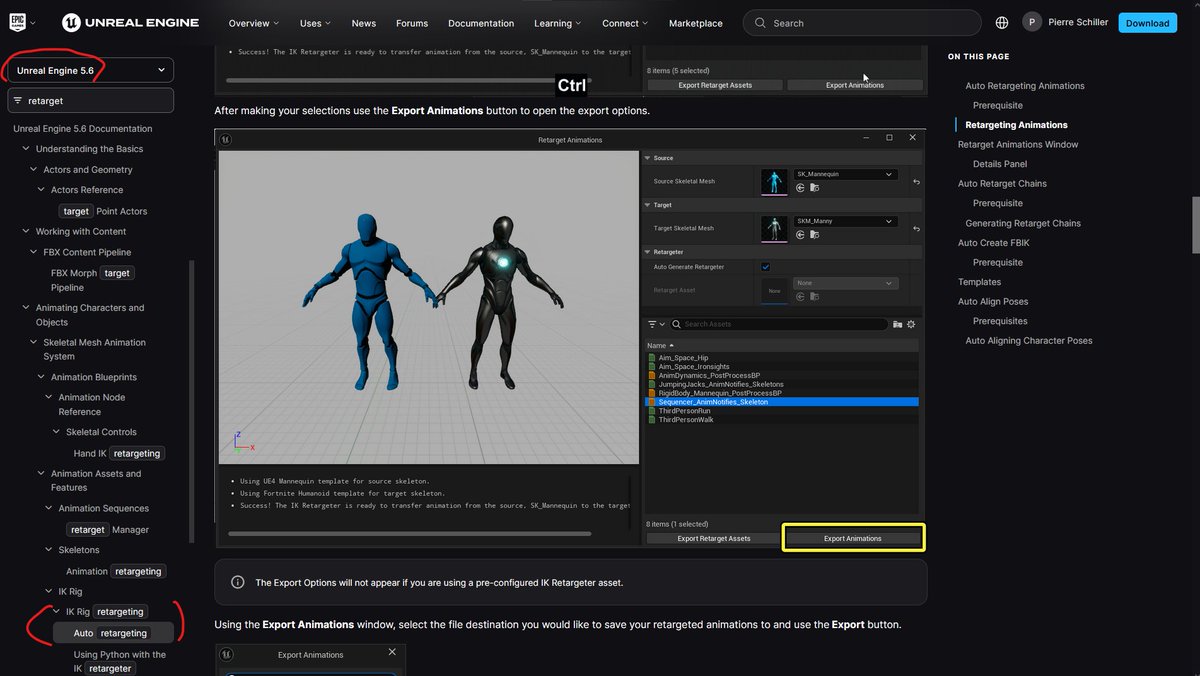
Task: Jump to Auto Create FBIK section
Action: (993, 243)
